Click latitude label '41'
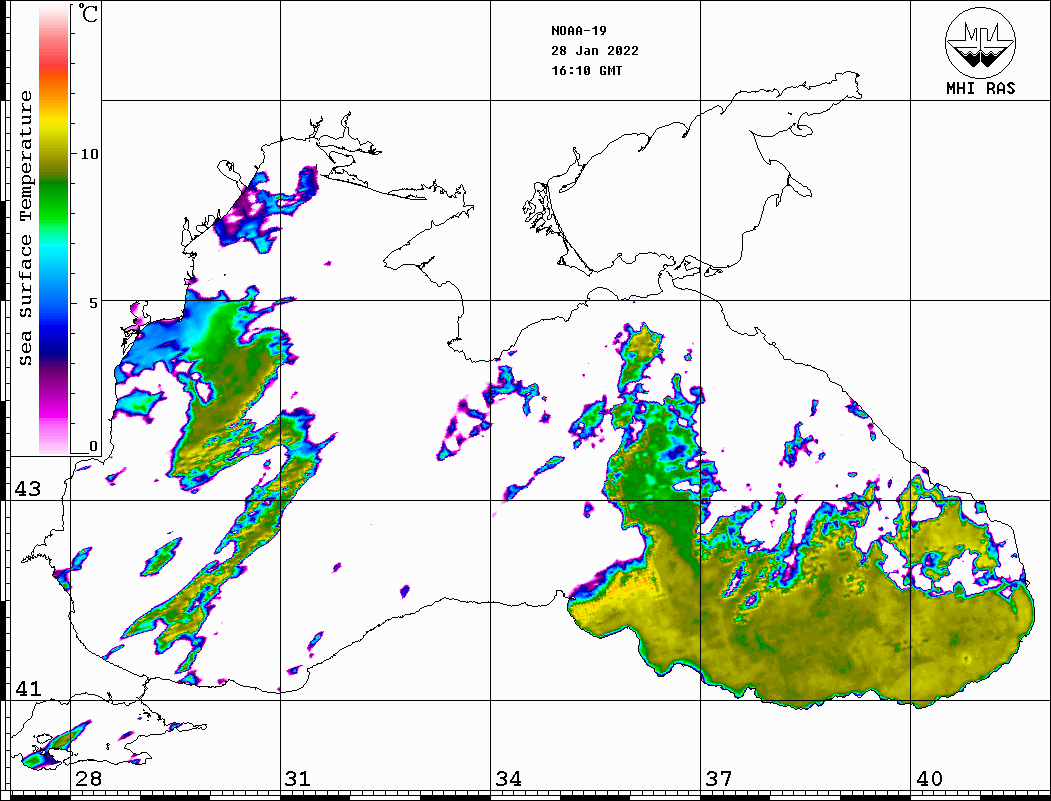The image size is (1051, 801). [x=28, y=688]
